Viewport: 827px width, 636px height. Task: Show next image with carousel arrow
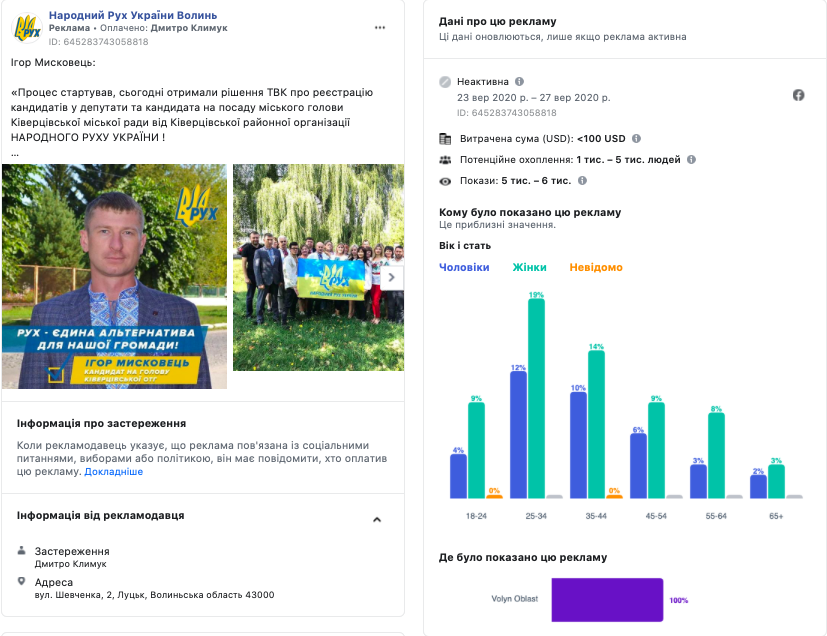tap(391, 277)
